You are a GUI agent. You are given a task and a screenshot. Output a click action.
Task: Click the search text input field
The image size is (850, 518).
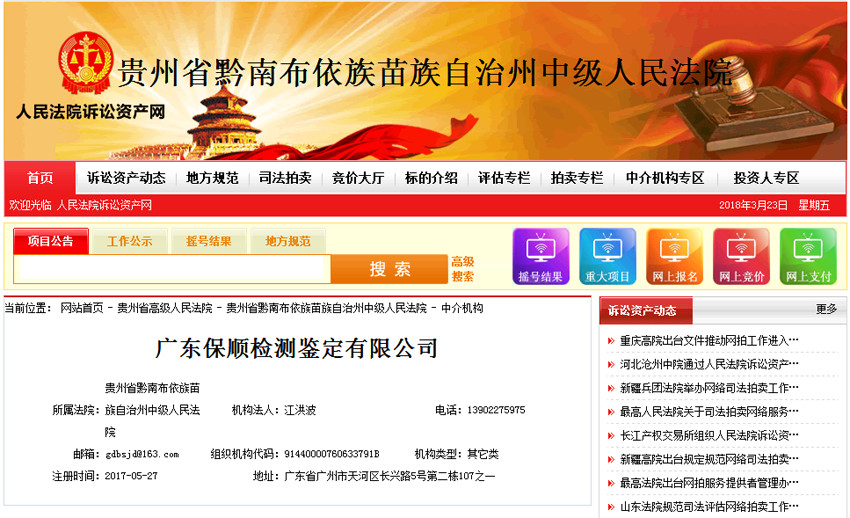pyautogui.click(x=172, y=269)
